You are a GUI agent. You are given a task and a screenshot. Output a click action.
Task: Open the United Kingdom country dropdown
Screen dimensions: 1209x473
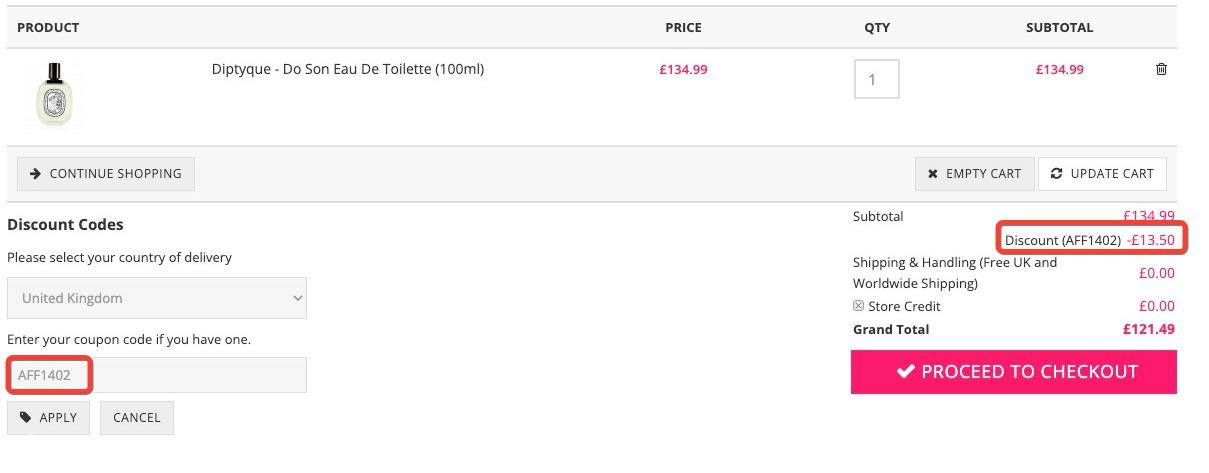click(157, 298)
